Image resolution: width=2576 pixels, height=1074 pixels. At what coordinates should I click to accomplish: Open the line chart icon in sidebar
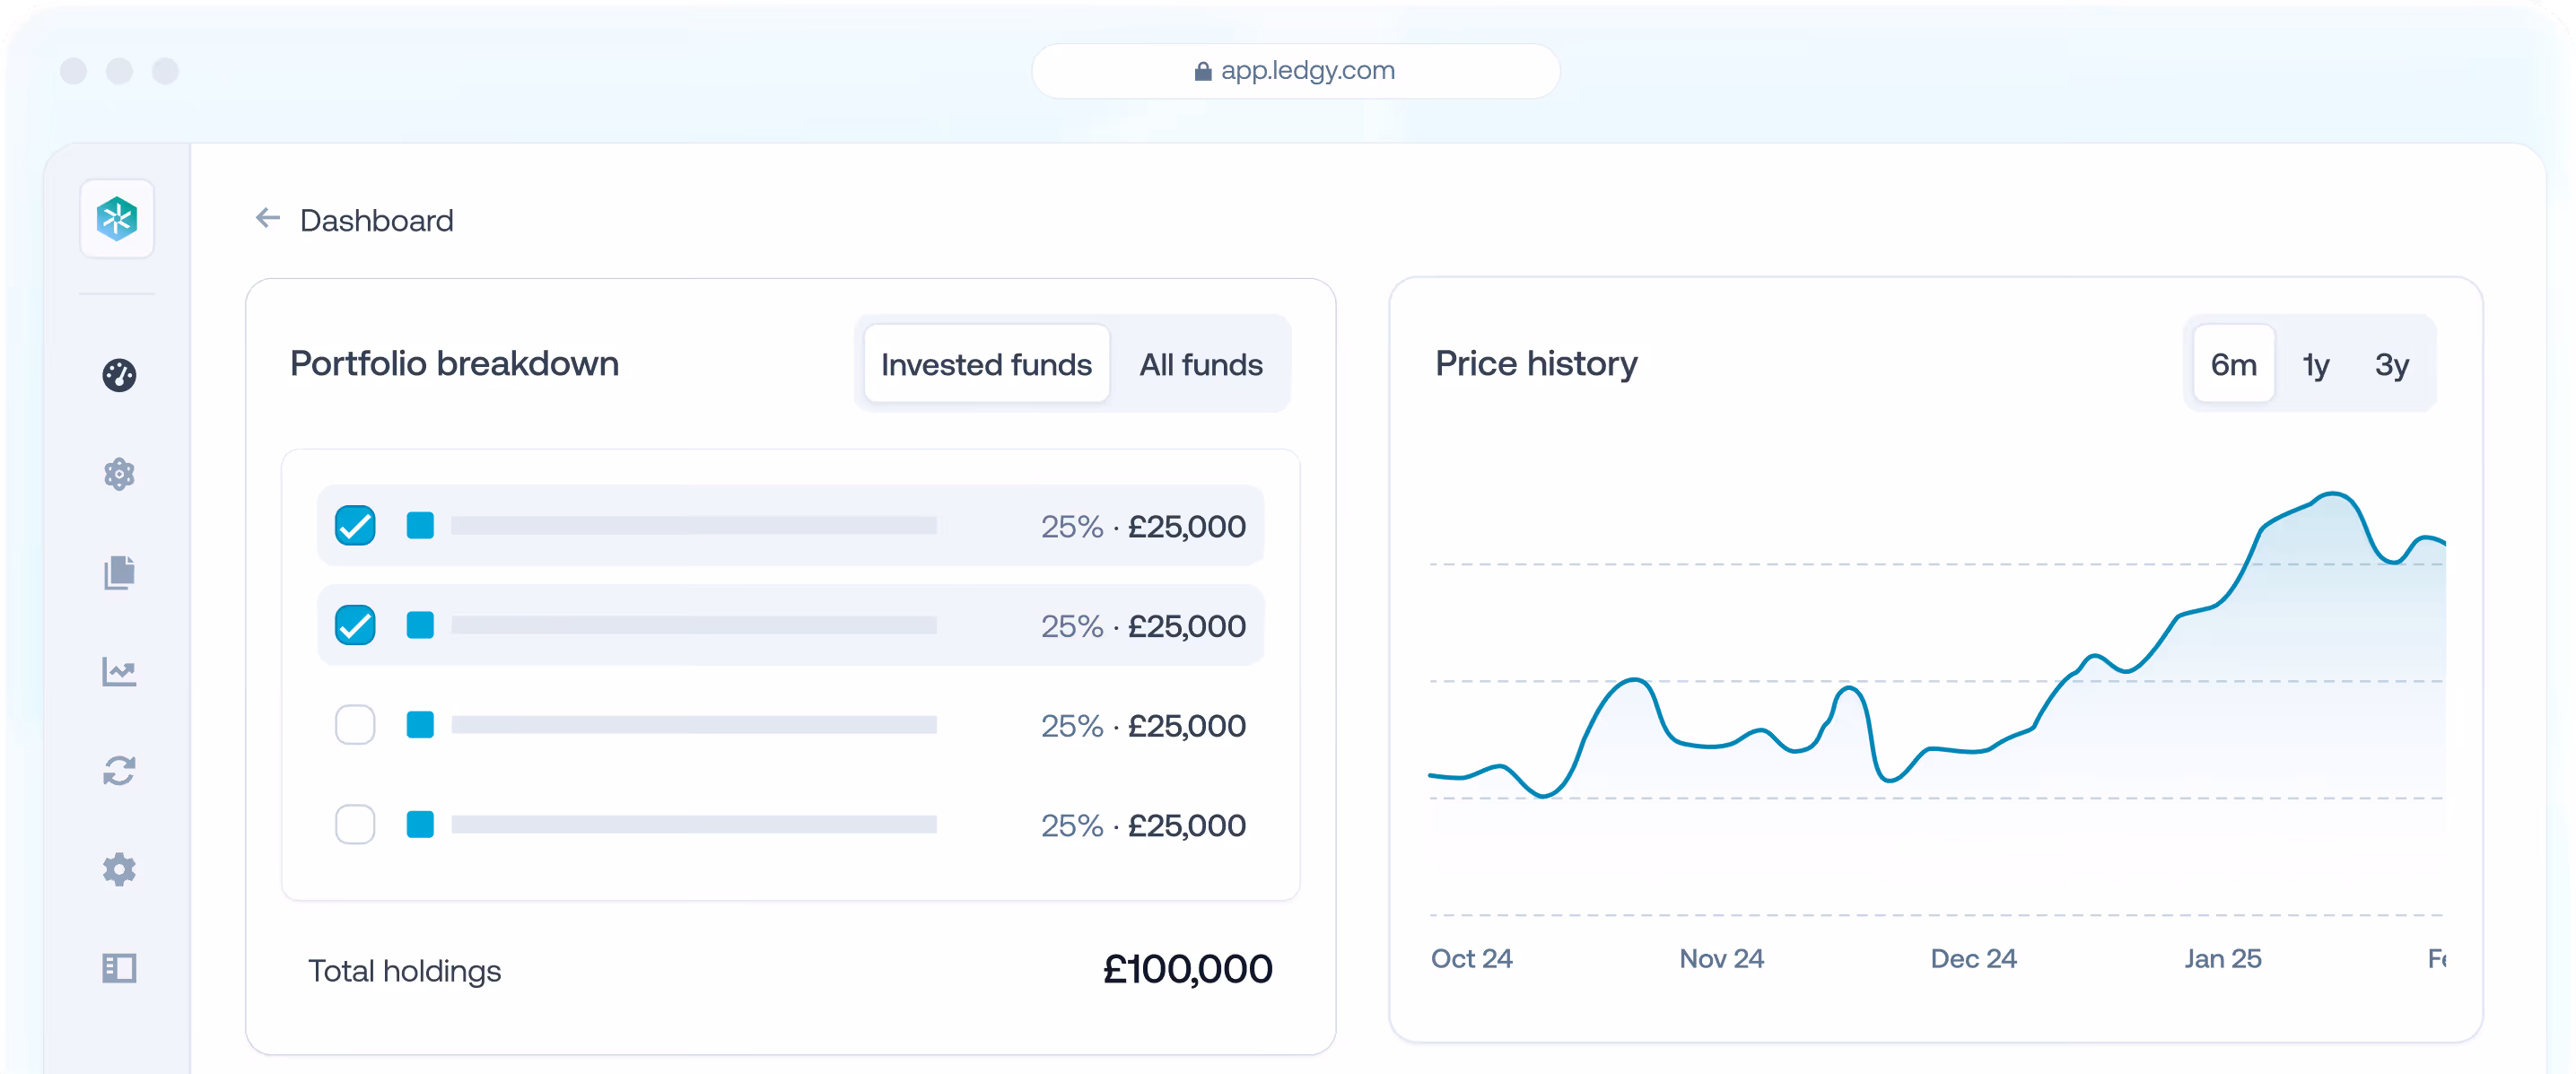click(119, 671)
